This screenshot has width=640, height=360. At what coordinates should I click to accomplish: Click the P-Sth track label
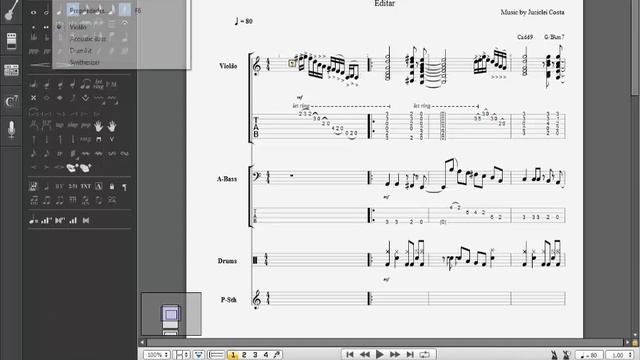[229, 300]
